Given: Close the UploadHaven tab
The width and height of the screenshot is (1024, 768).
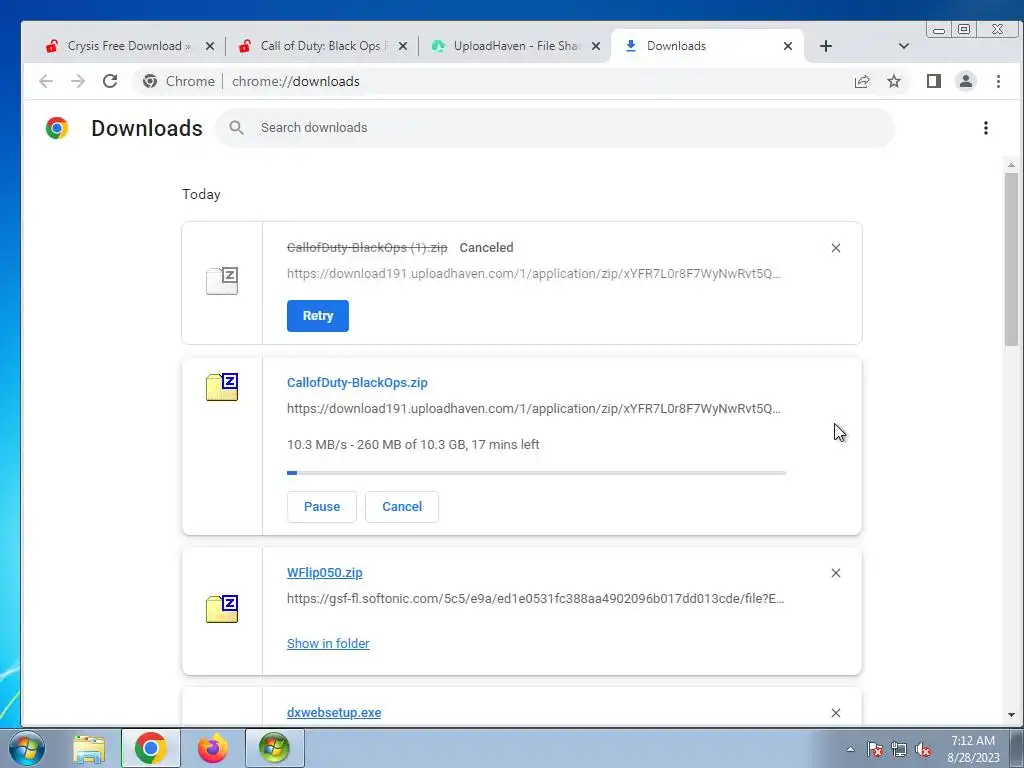Looking at the screenshot, I should pos(596,46).
